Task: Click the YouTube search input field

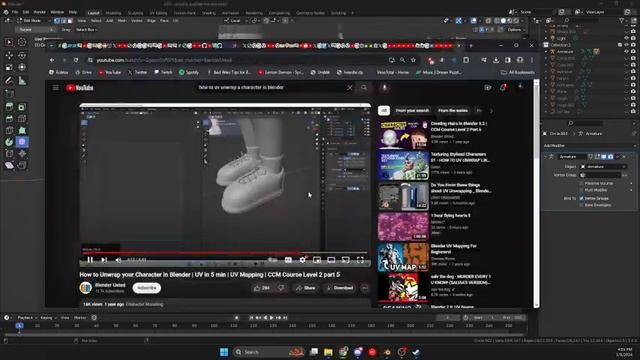Action: point(269,87)
